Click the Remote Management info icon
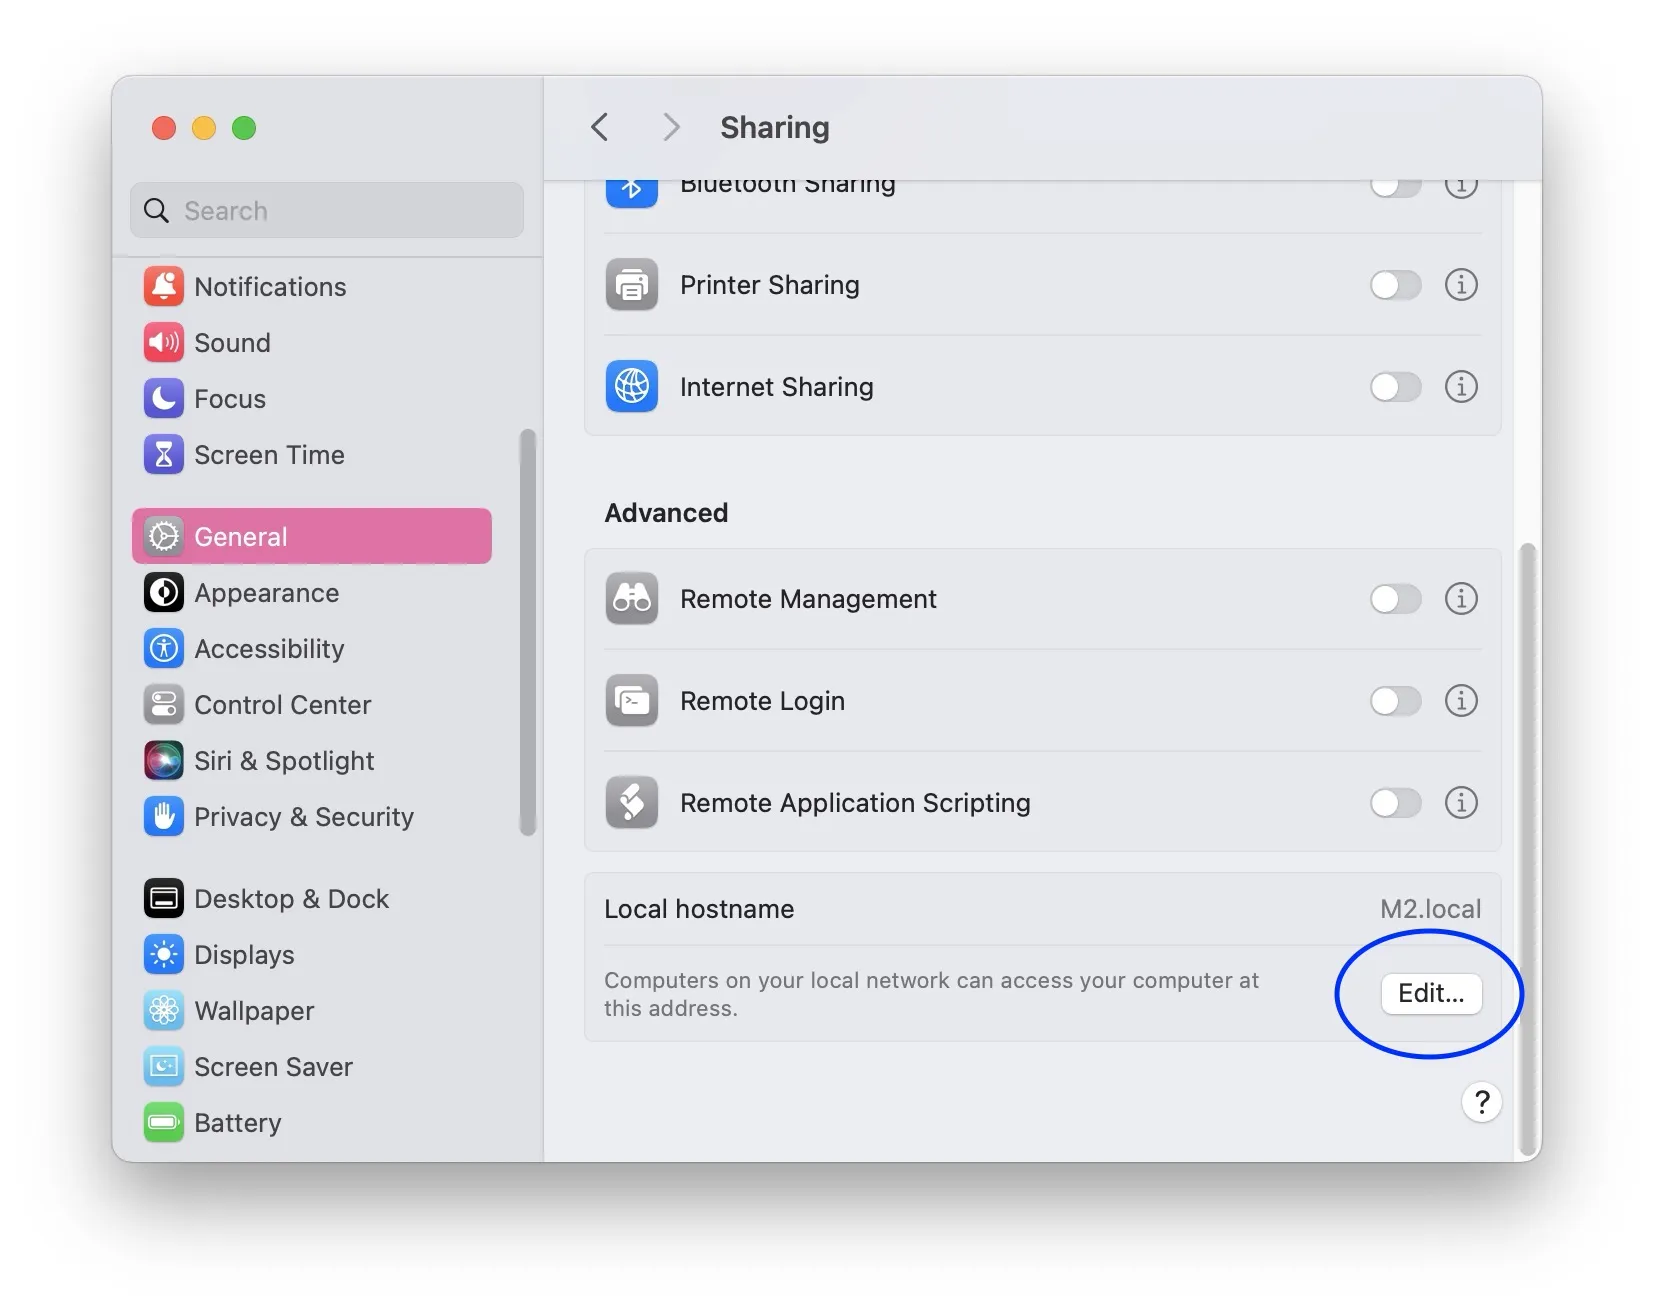This screenshot has width=1654, height=1310. pos(1460,599)
